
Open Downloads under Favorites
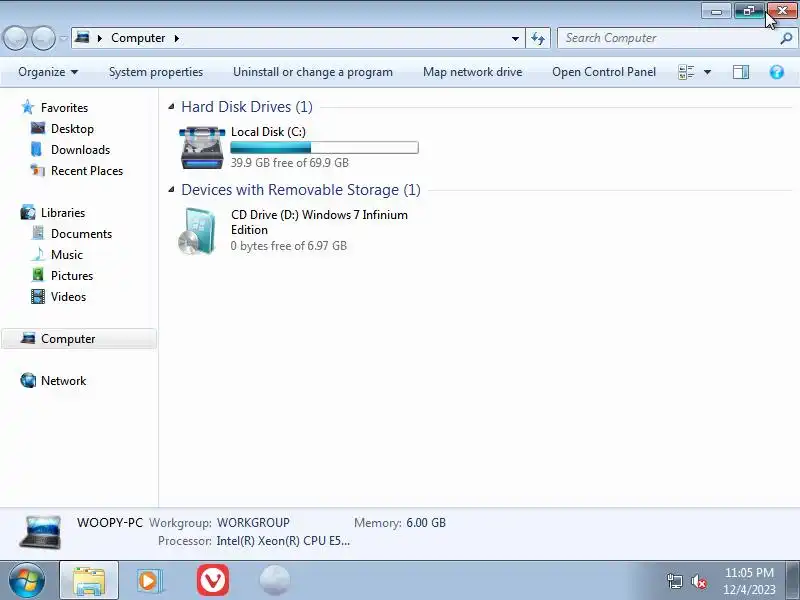[x=80, y=149]
